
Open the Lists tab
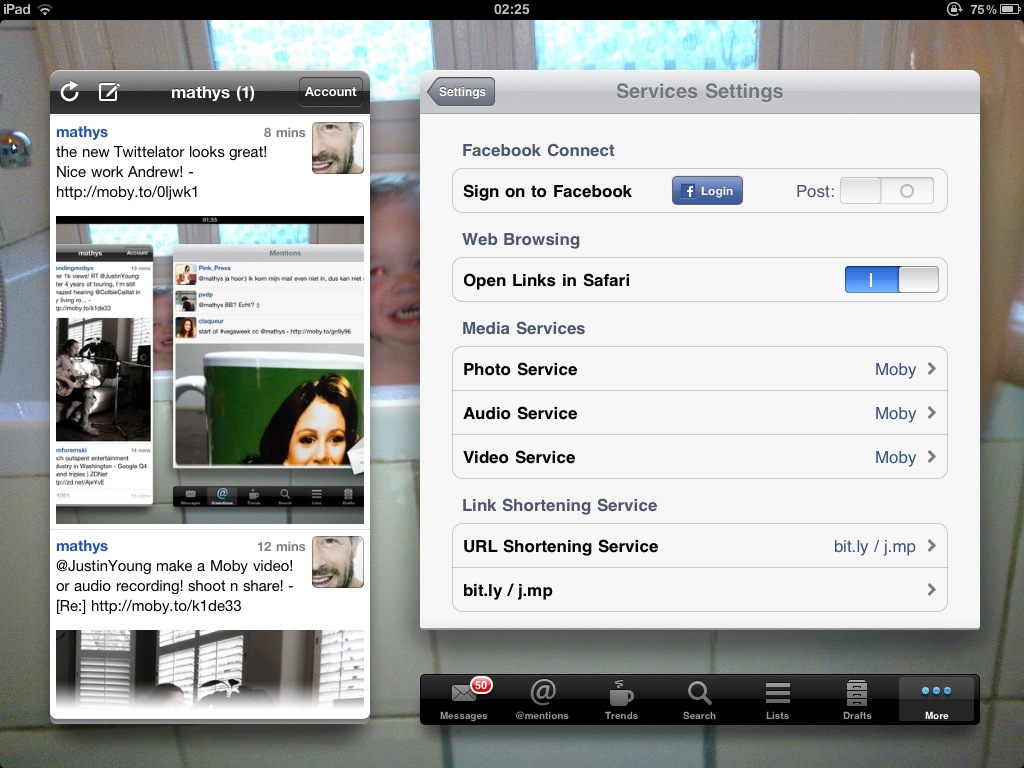(x=777, y=699)
